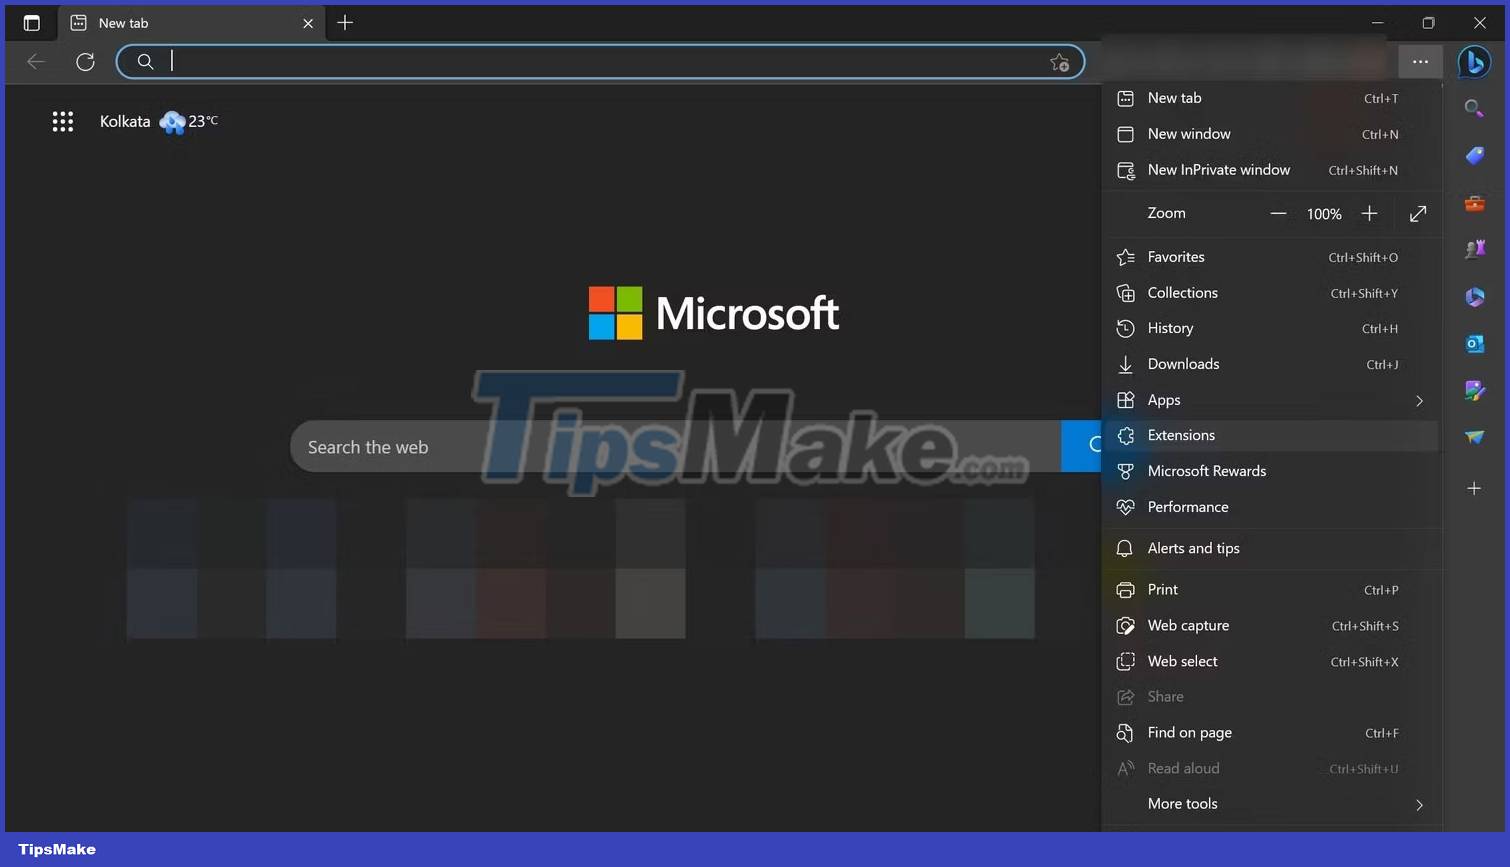Select Extensions from the menu

pos(1270,435)
